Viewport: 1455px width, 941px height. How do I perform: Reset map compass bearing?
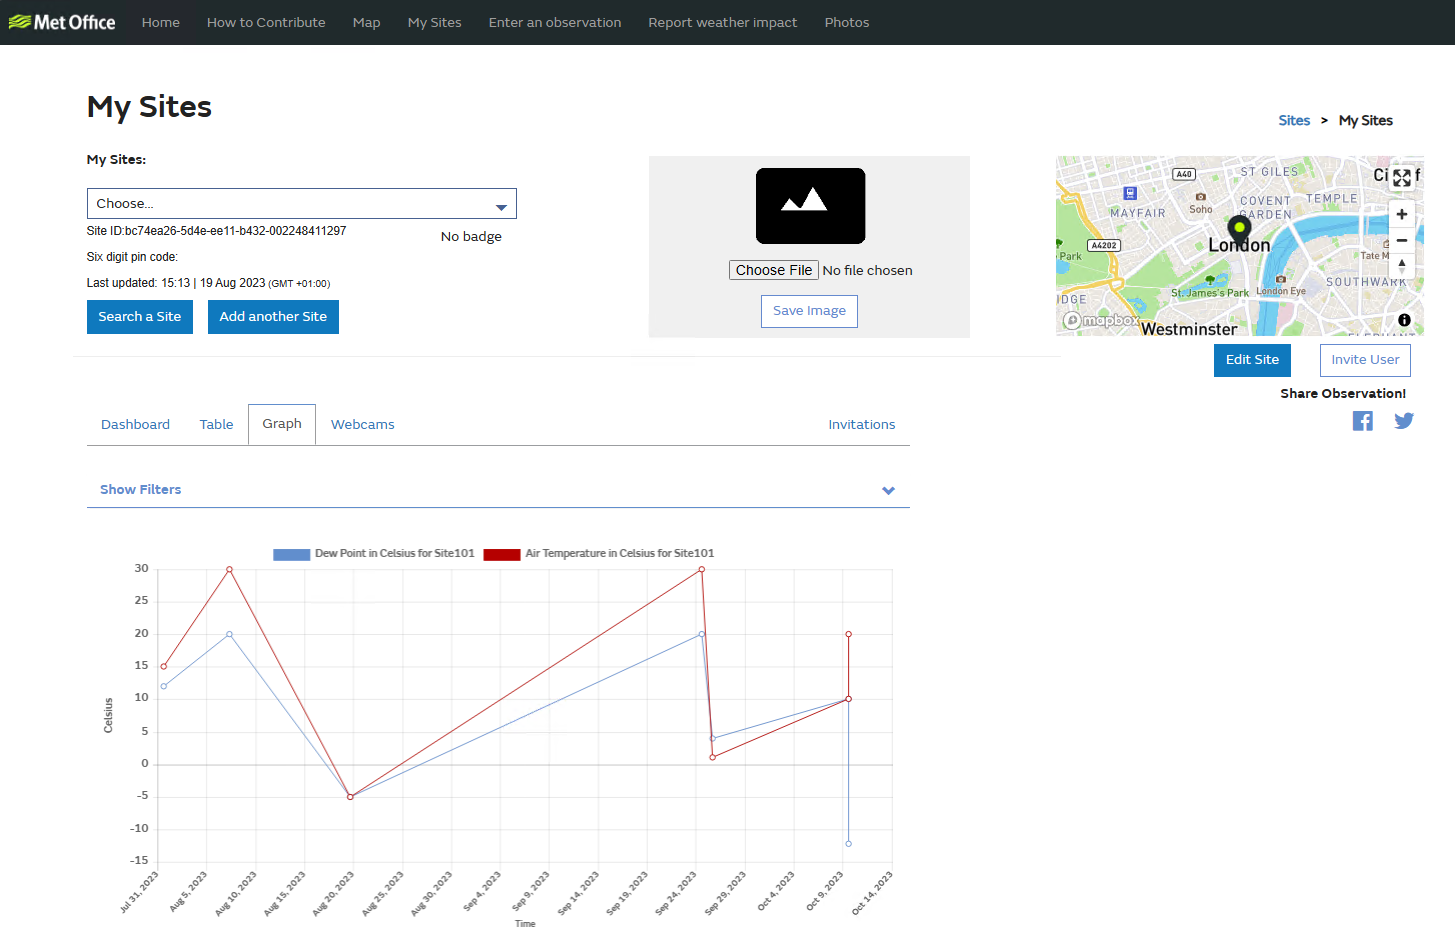pyautogui.click(x=1402, y=266)
